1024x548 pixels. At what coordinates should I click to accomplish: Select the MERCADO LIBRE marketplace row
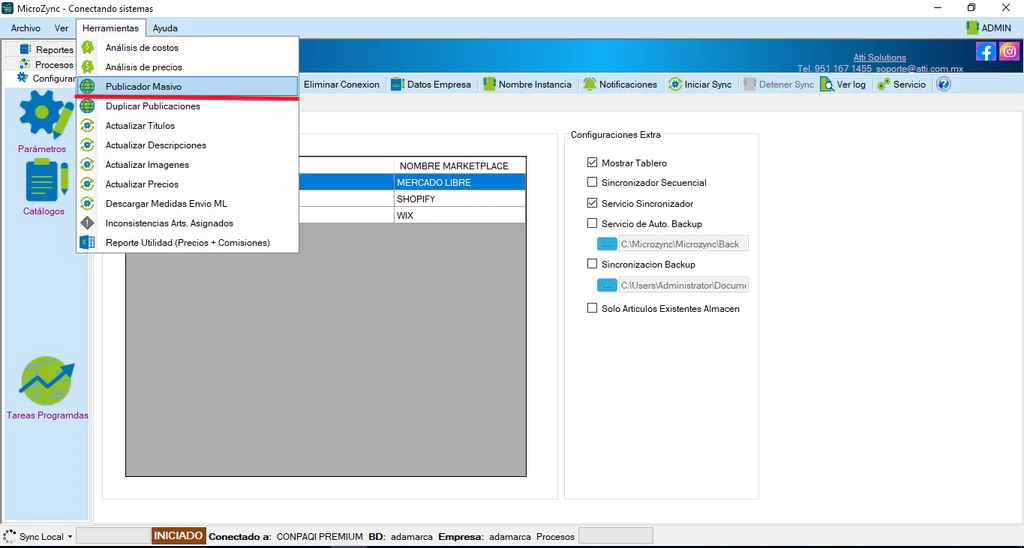point(325,182)
